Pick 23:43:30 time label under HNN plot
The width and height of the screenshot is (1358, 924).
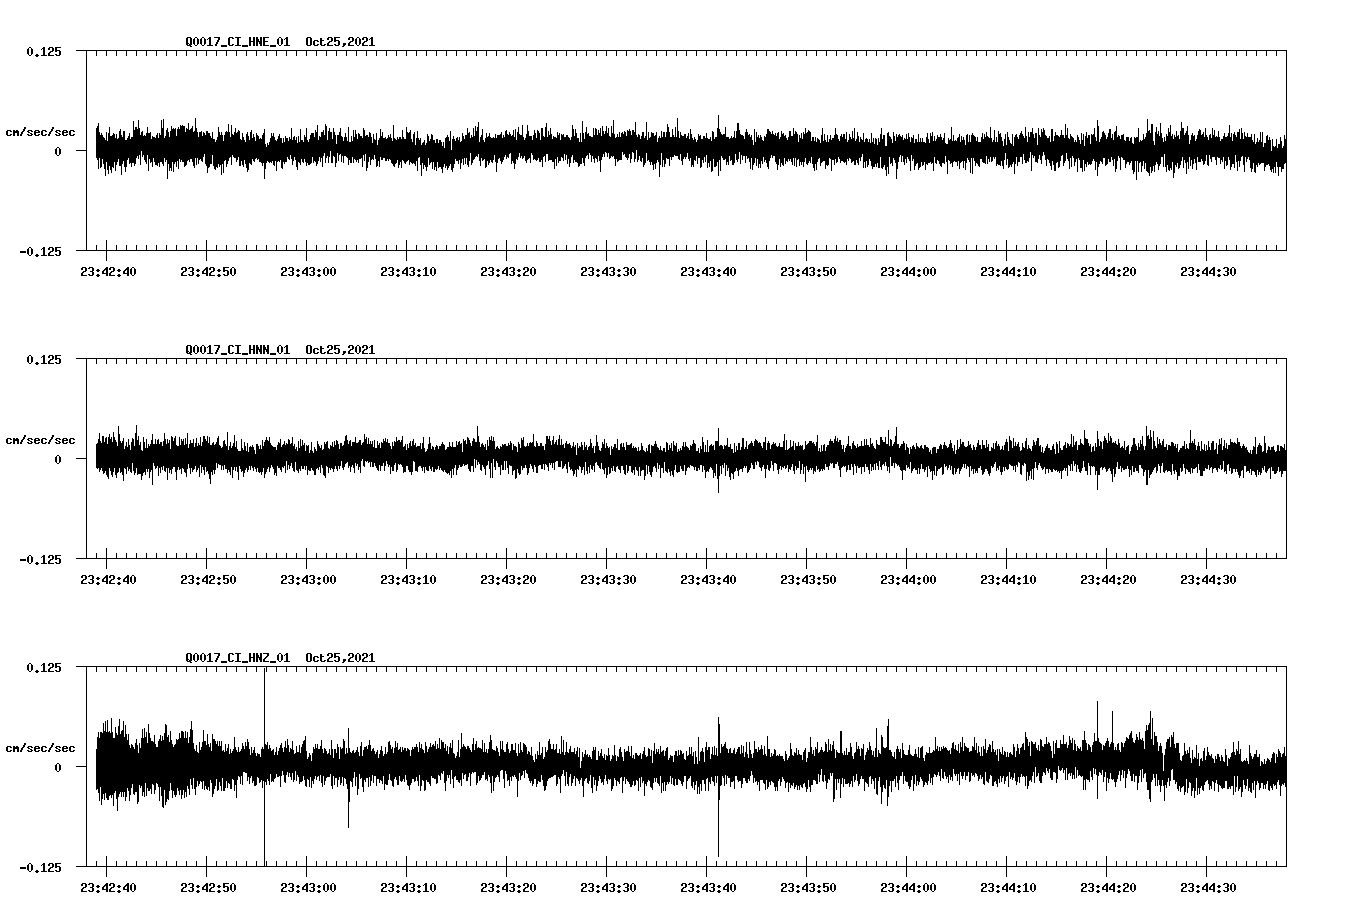point(608,580)
